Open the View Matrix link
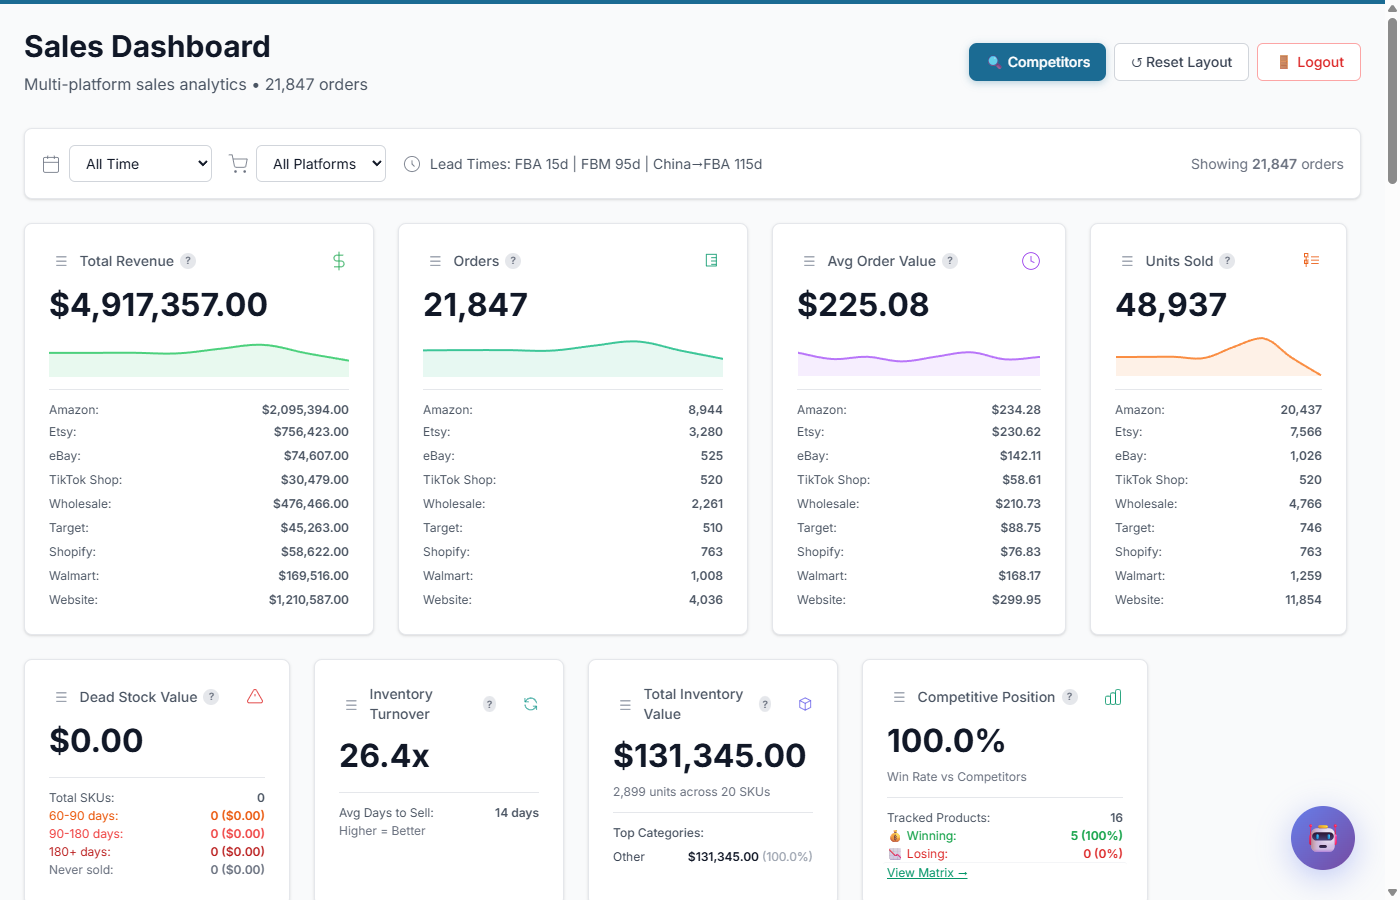The image size is (1400, 900). click(x=926, y=872)
